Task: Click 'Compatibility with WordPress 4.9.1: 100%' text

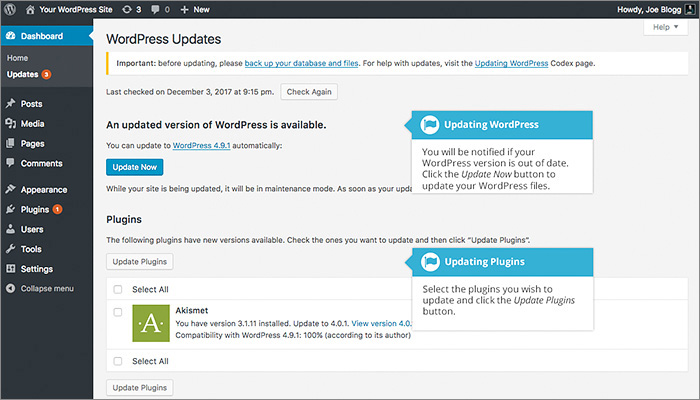Action: click(x=293, y=335)
